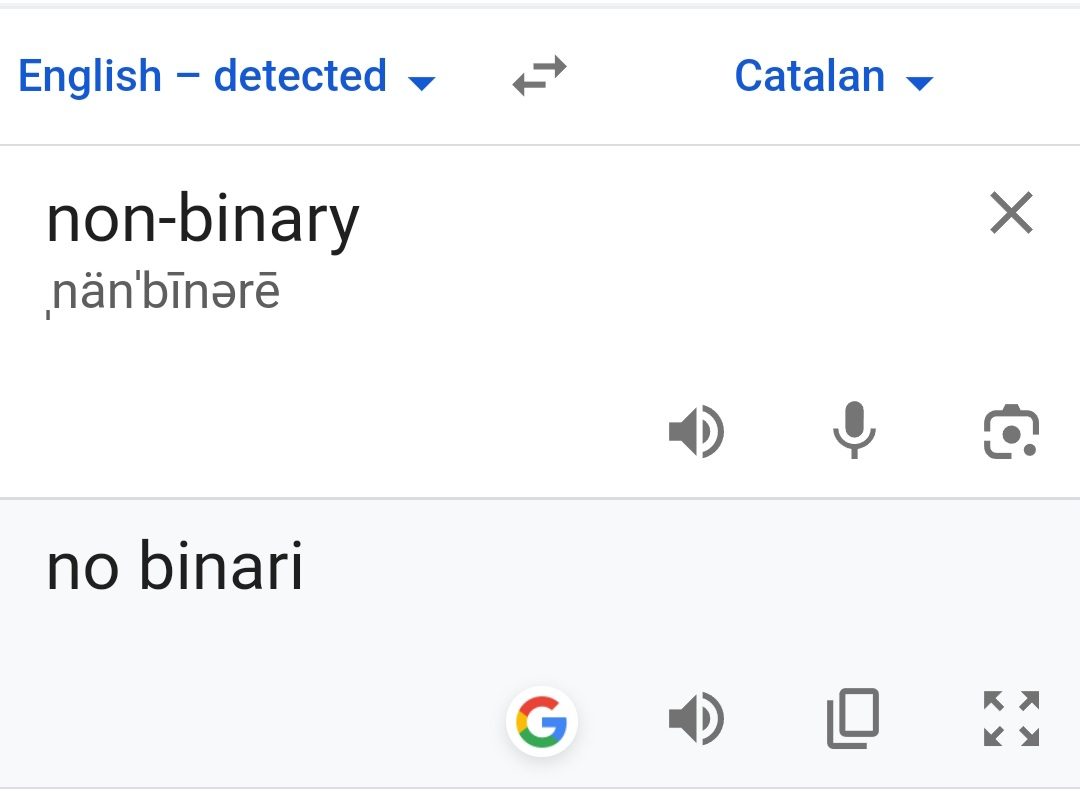This screenshot has width=1080, height=791.
Task: Open camera translation
Action: [1011, 433]
